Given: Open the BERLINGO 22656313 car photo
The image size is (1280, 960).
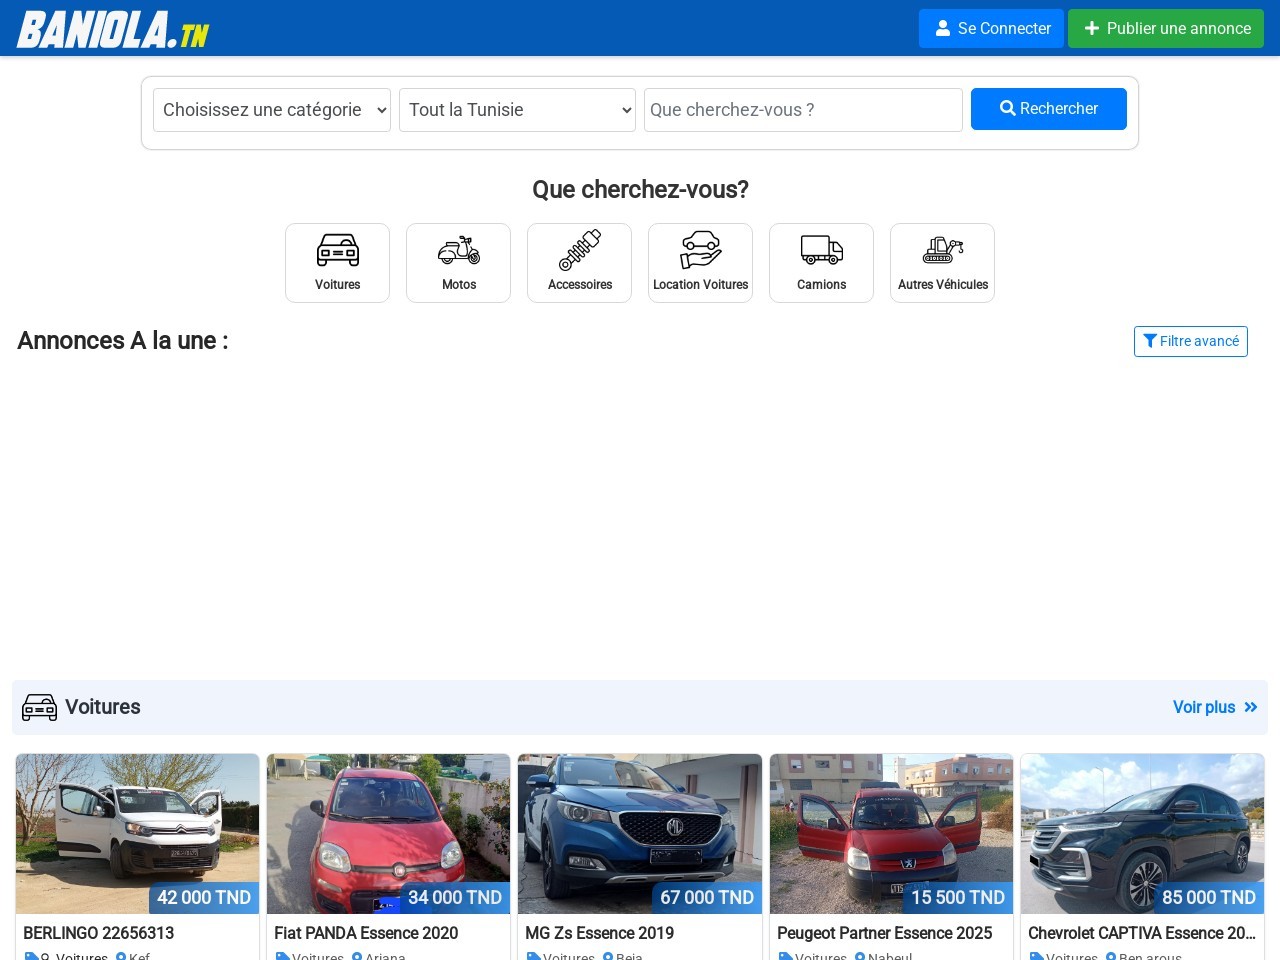Looking at the screenshot, I should point(137,834).
